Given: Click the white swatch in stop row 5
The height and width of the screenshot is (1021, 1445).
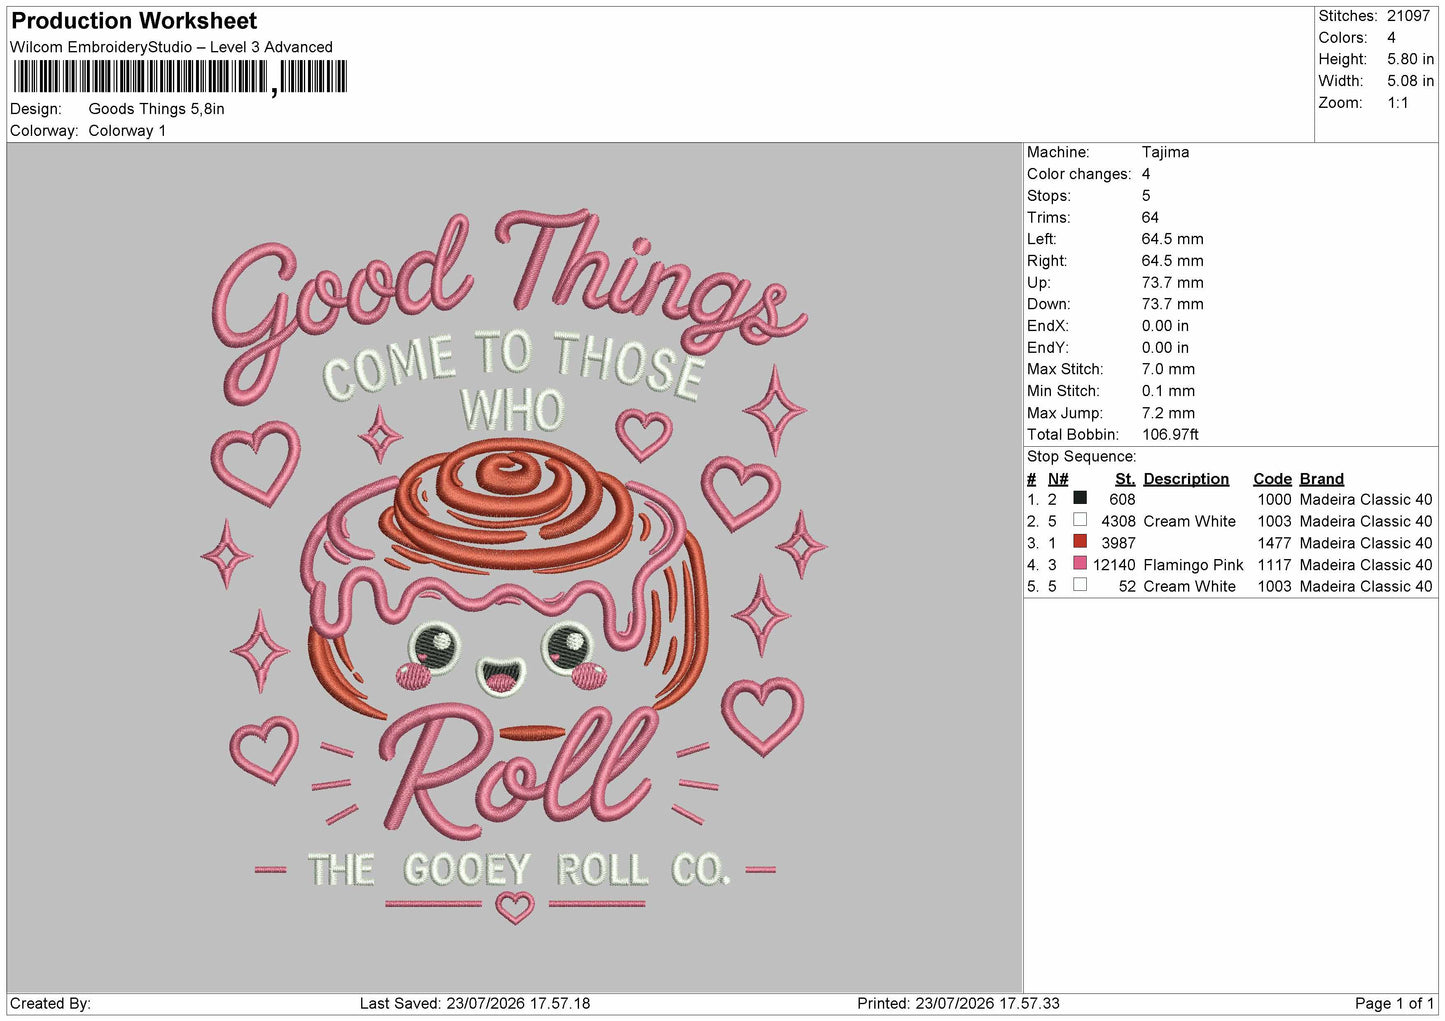Looking at the screenshot, I should coord(1080,585).
